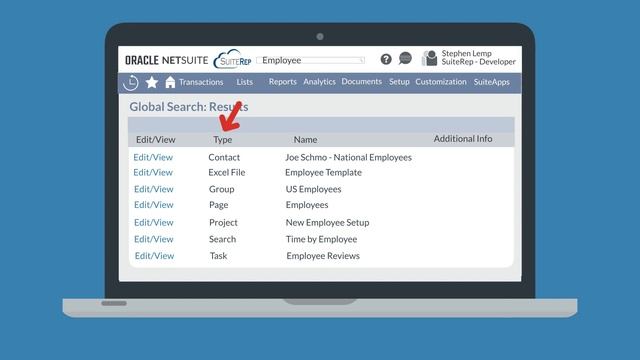
Task: Open the SuiteApps menu
Action: tap(491, 82)
